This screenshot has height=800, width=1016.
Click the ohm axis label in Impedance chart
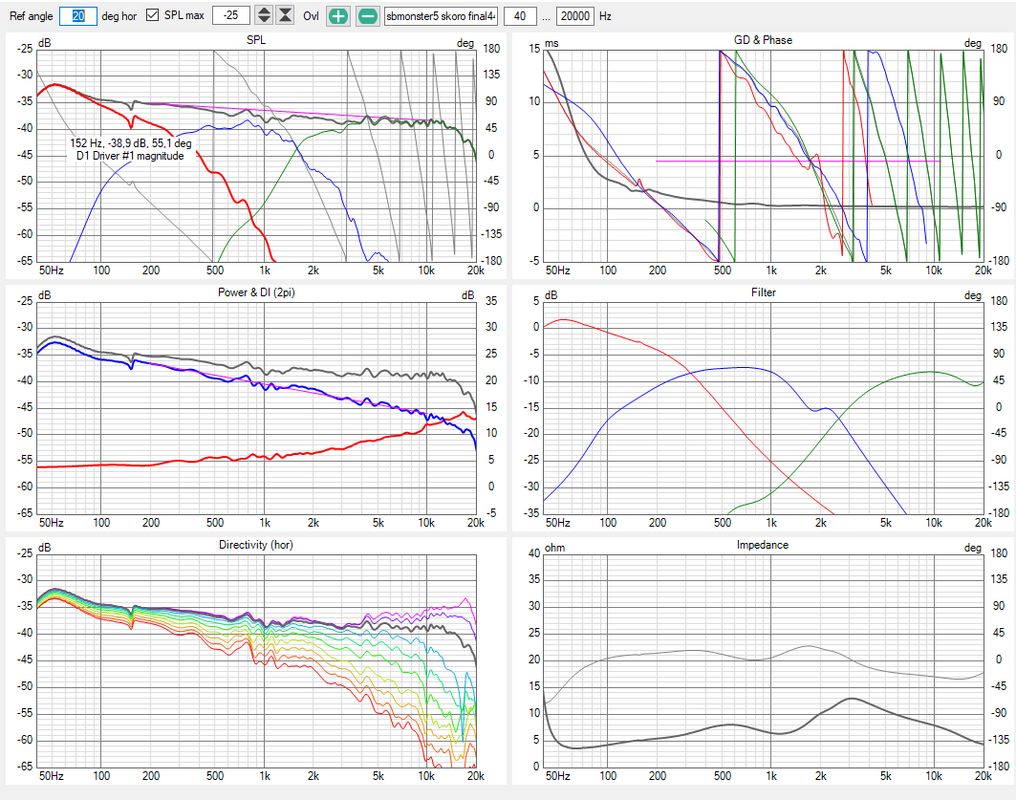[x=555, y=548]
